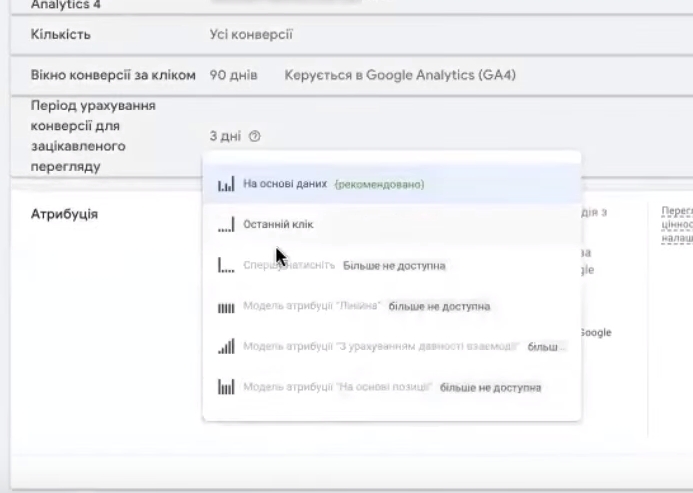The image size is (693, 493).
Task: Pick Модель атрибуції "Лінійна" entry
Action: pyautogui.click(x=312, y=306)
